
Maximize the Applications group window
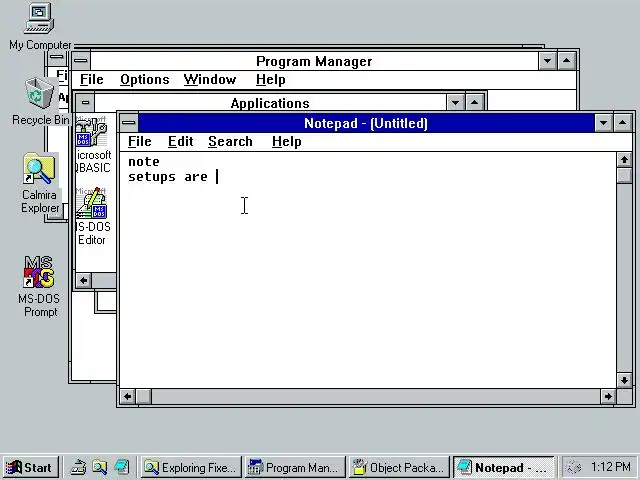coord(474,102)
